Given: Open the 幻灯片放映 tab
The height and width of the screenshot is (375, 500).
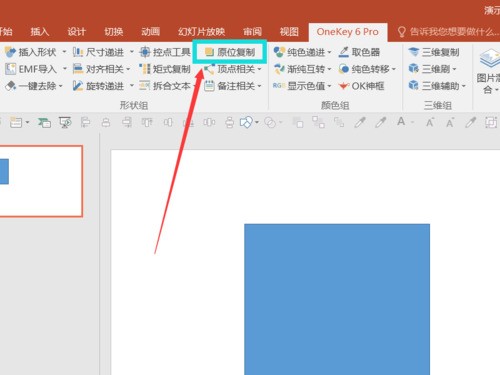Looking at the screenshot, I should [x=201, y=32].
